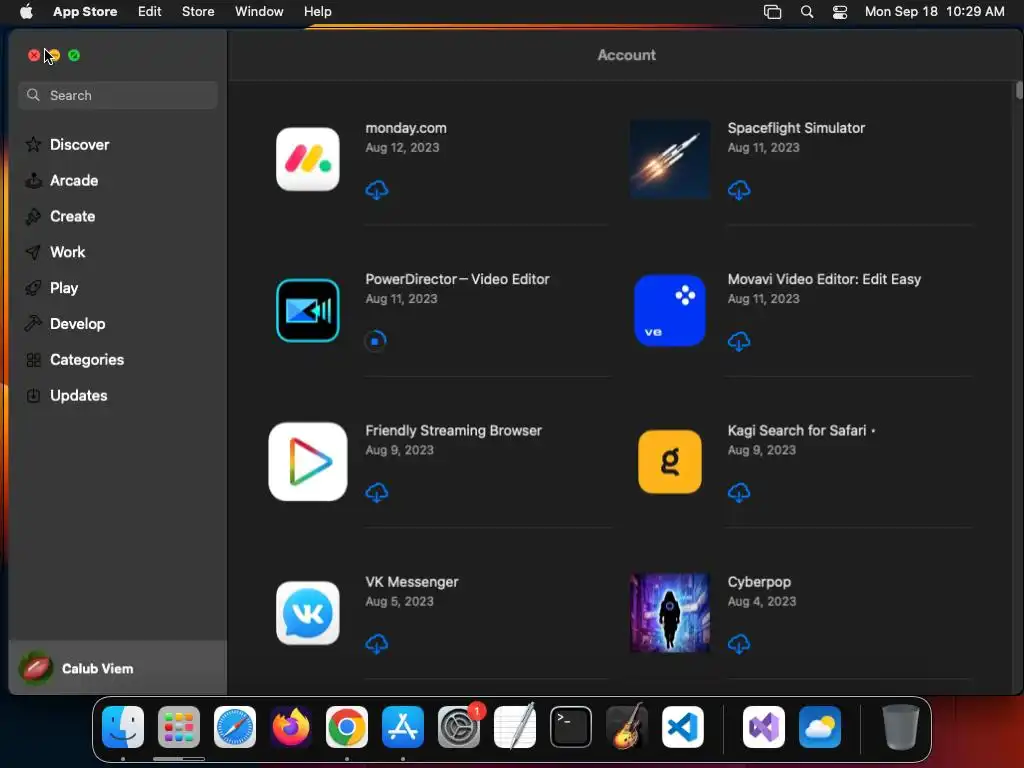Click the 'VK Messenger' title

[411, 582]
